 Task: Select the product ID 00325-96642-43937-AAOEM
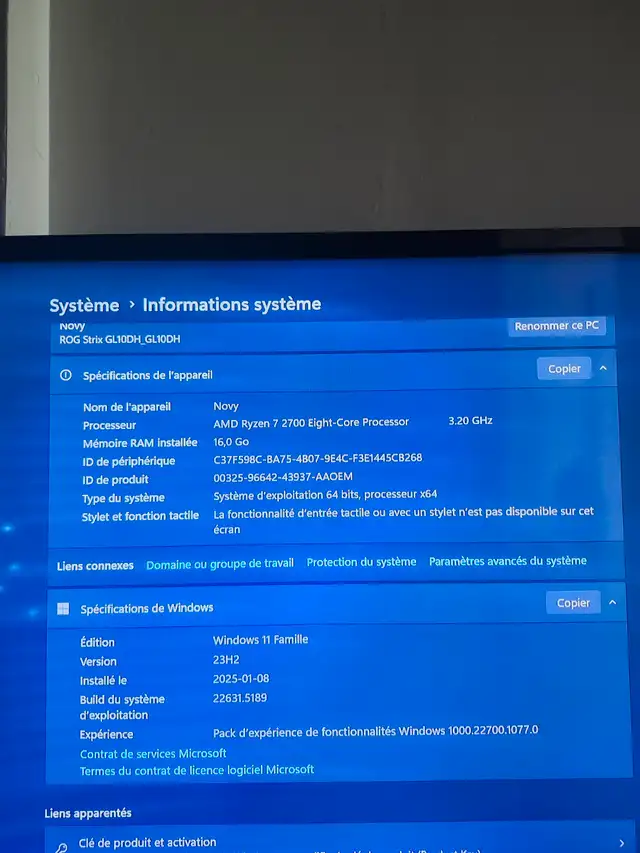click(283, 477)
